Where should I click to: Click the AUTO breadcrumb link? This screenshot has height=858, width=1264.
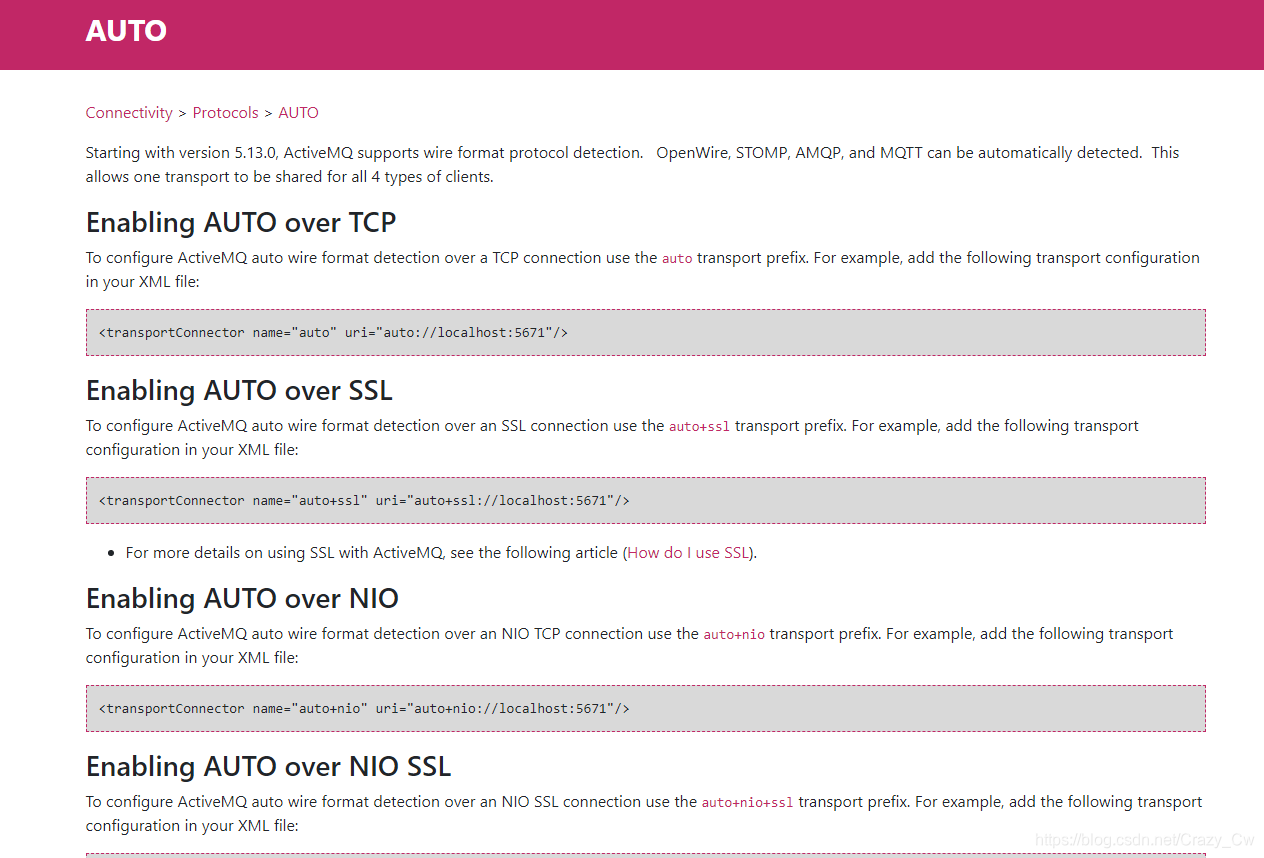pos(298,113)
